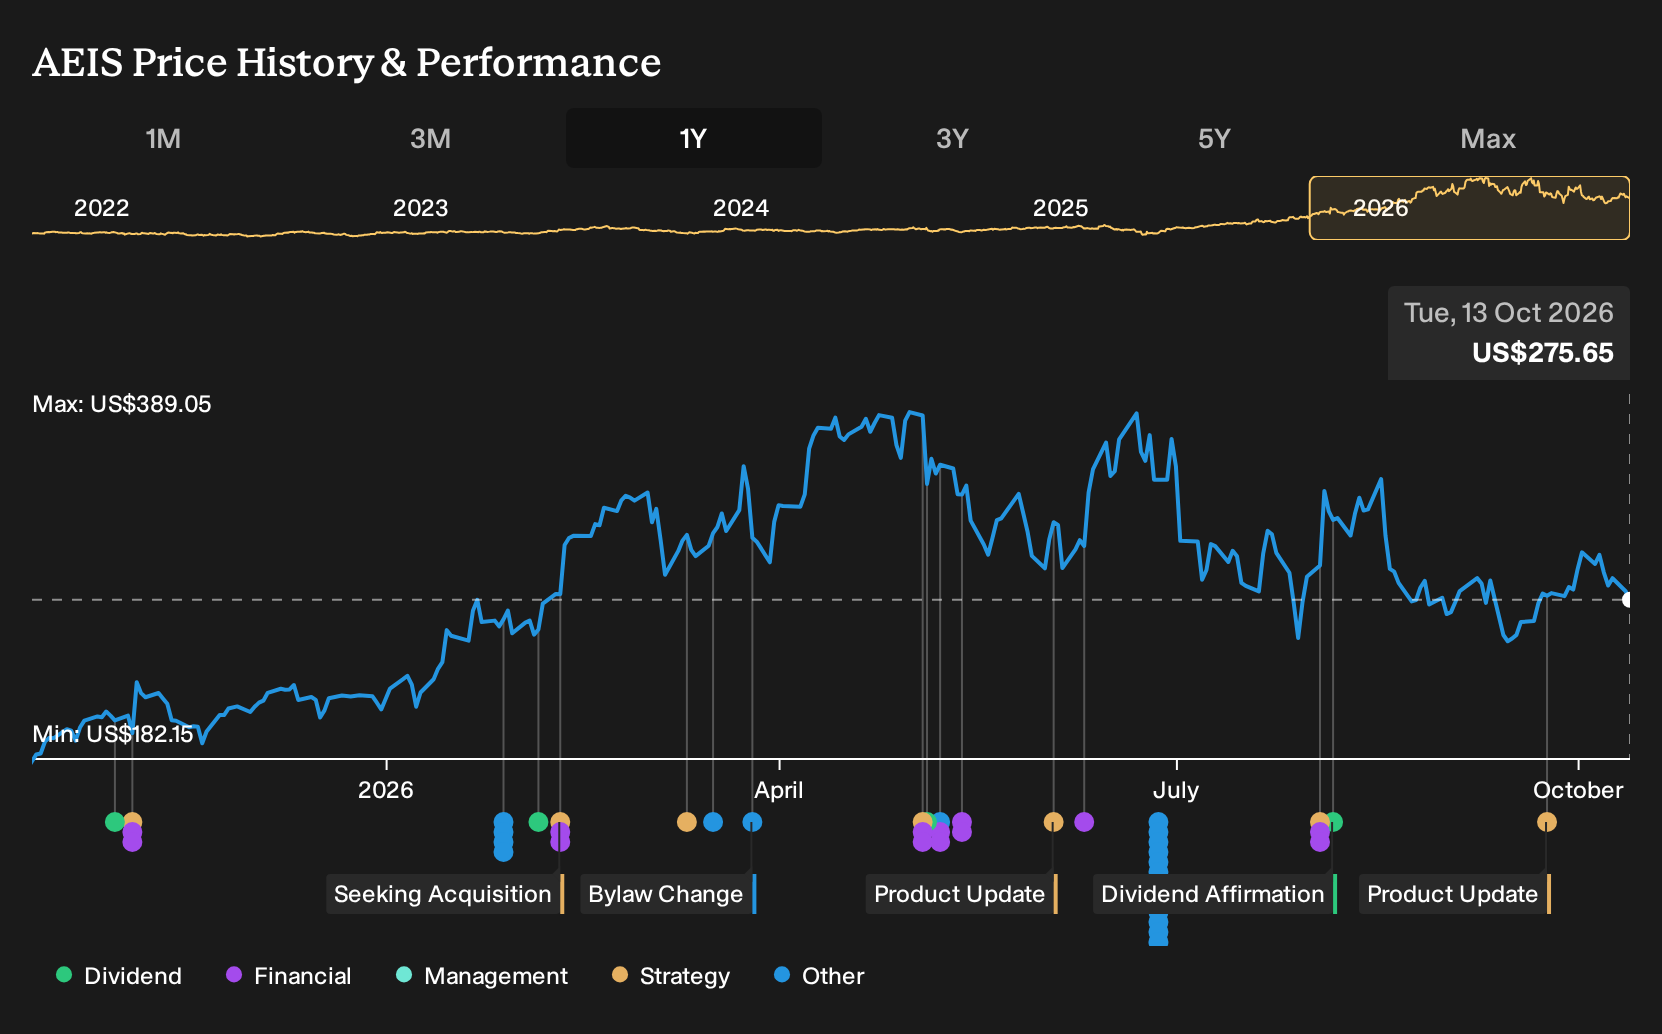Click the Tue, 13 Oct 2026 date
Screen dimensions: 1662x1034
click(x=1508, y=313)
